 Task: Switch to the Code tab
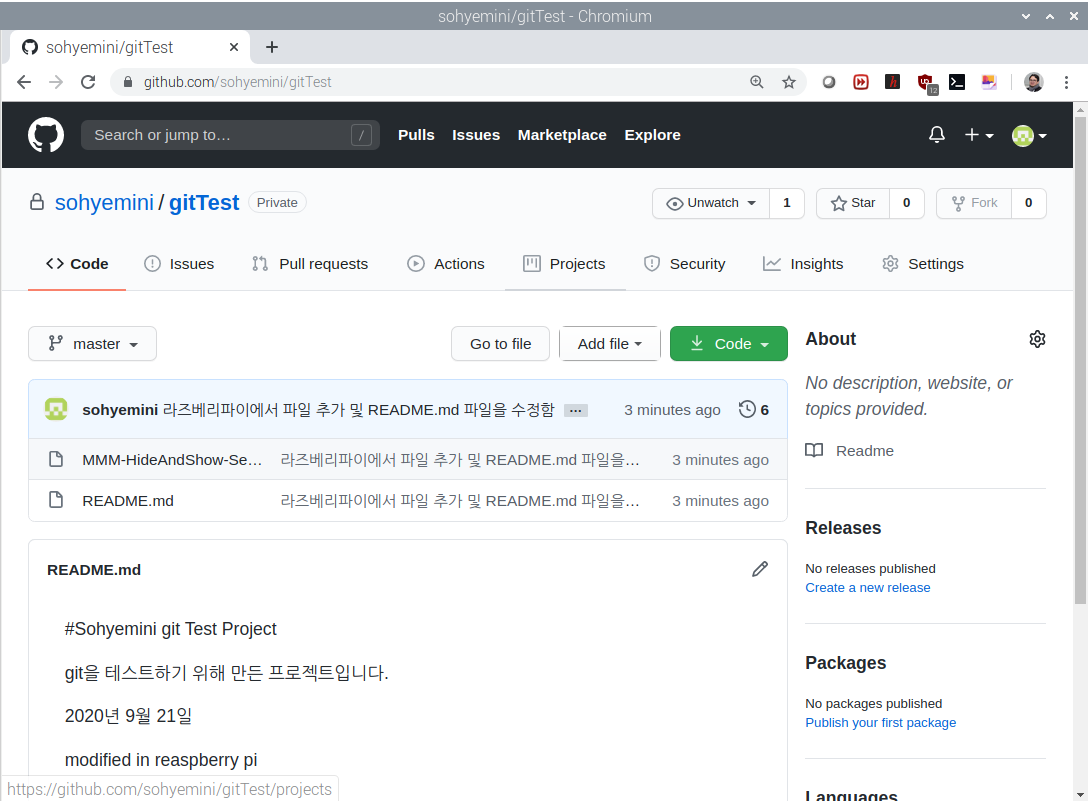point(77,264)
